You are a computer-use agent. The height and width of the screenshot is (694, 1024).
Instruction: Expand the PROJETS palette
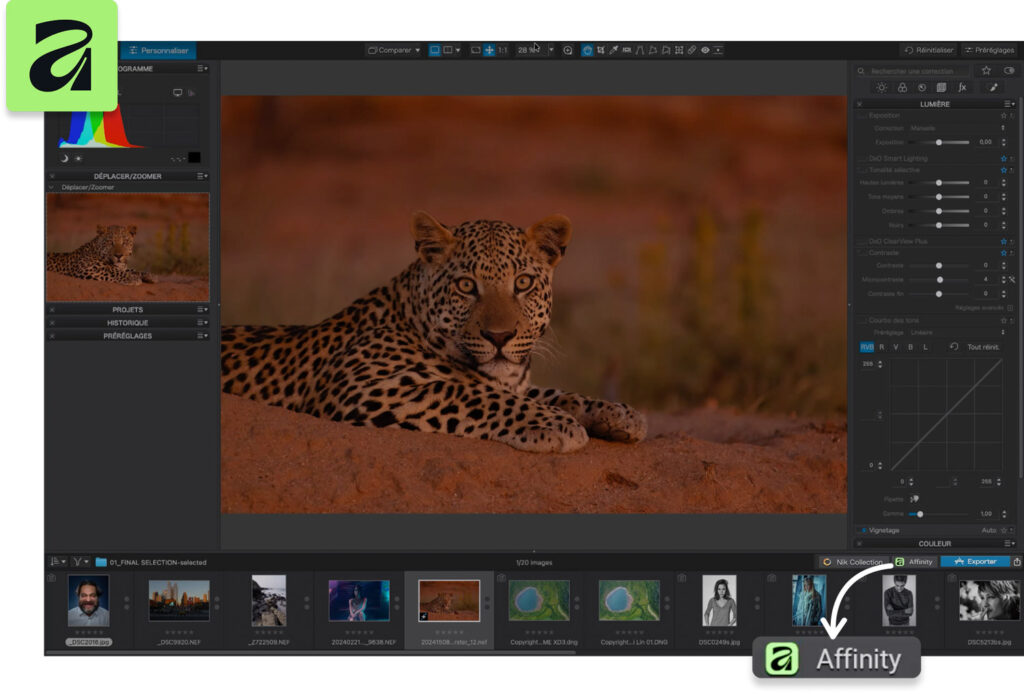pyautogui.click(x=127, y=309)
